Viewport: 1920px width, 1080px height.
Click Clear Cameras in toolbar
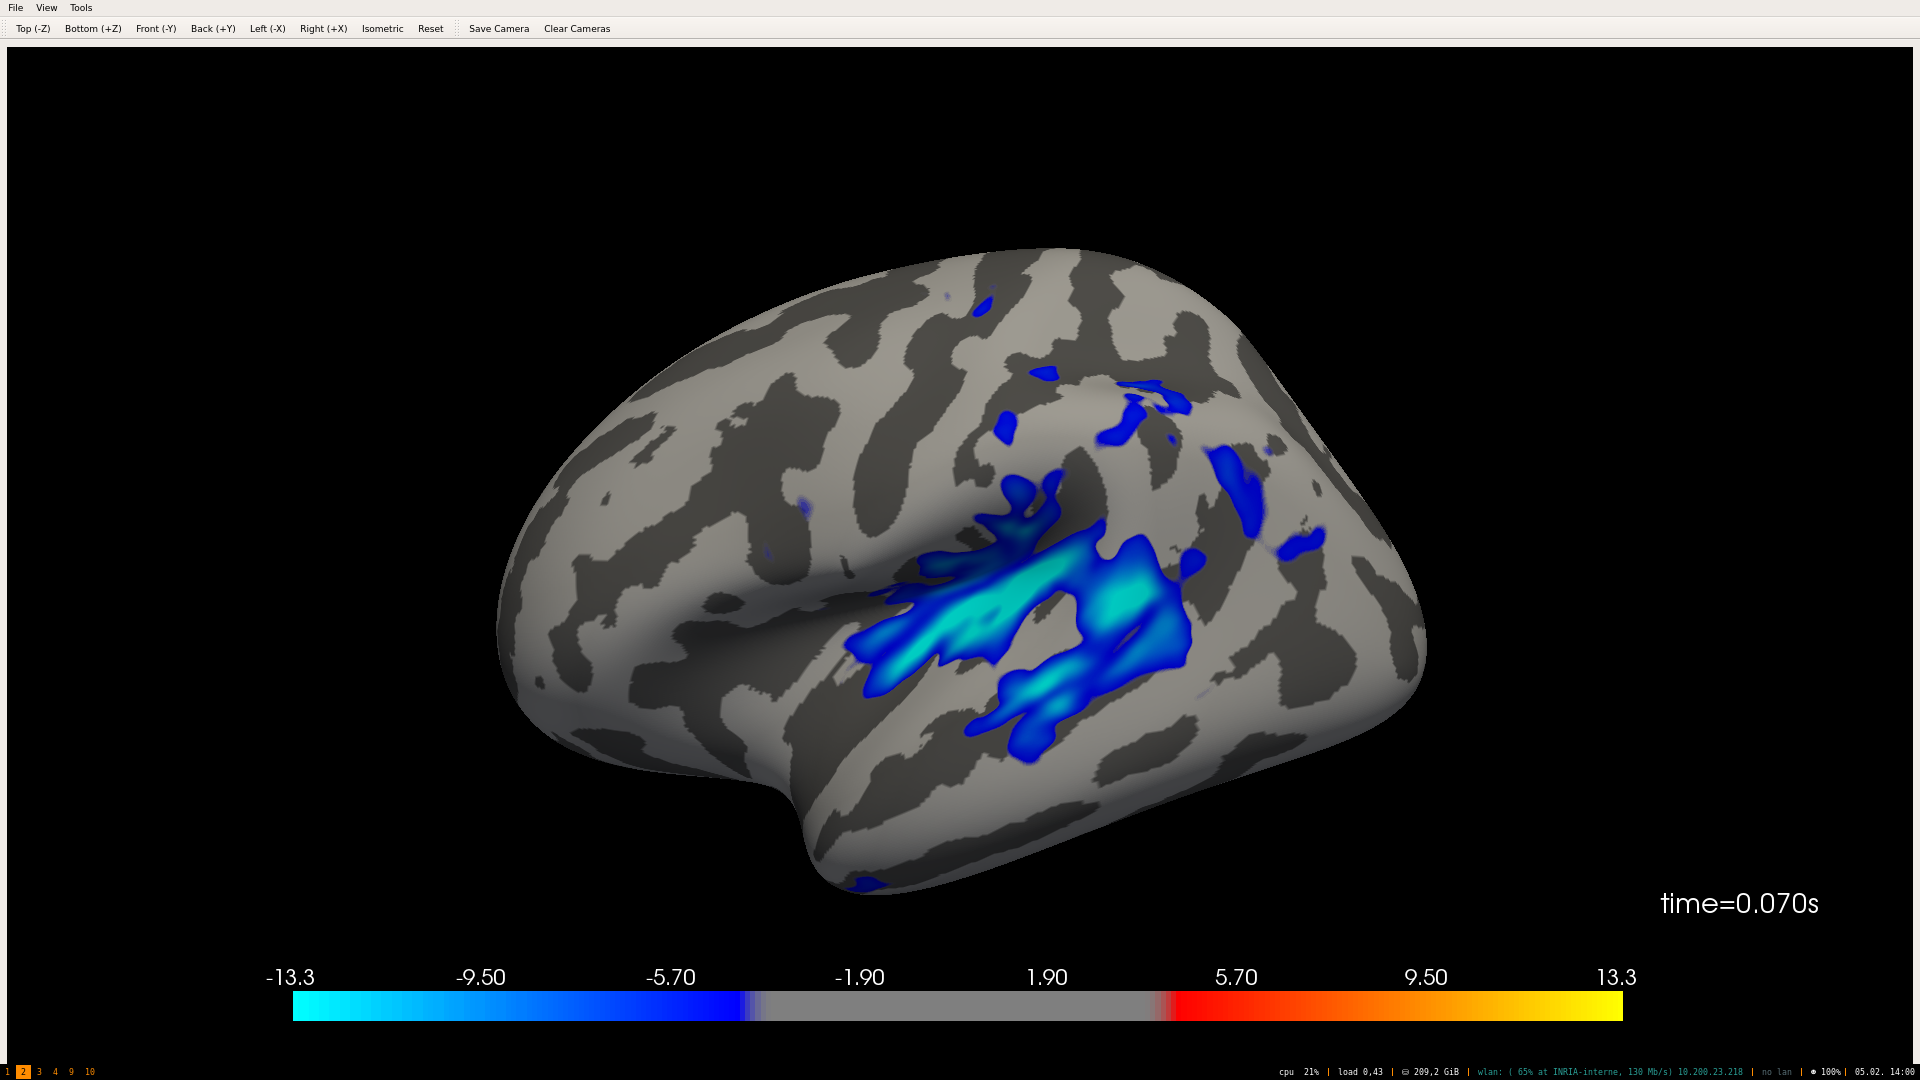point(577,29)
